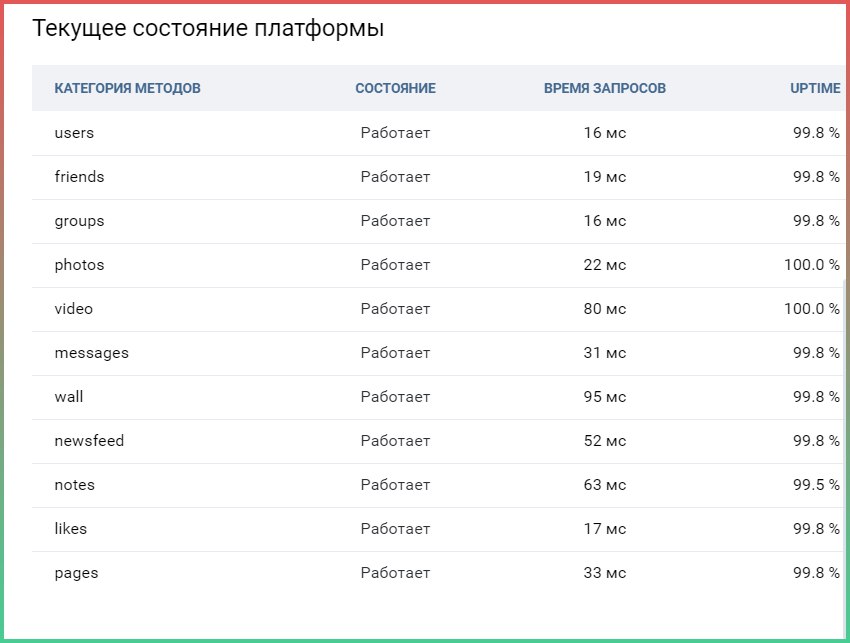Select the 'groups' category cell
This screenshot has width=850, height=643.
(x=79, y=221)
